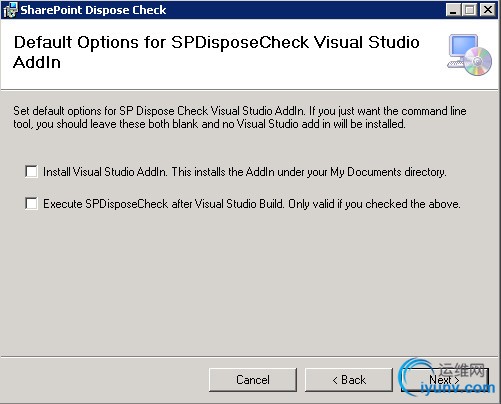Image resolution: width=501 pixels, height=404 pixels.
Task: Enable the Install Visual Studio AddIn checkbox
Action: 31,172
